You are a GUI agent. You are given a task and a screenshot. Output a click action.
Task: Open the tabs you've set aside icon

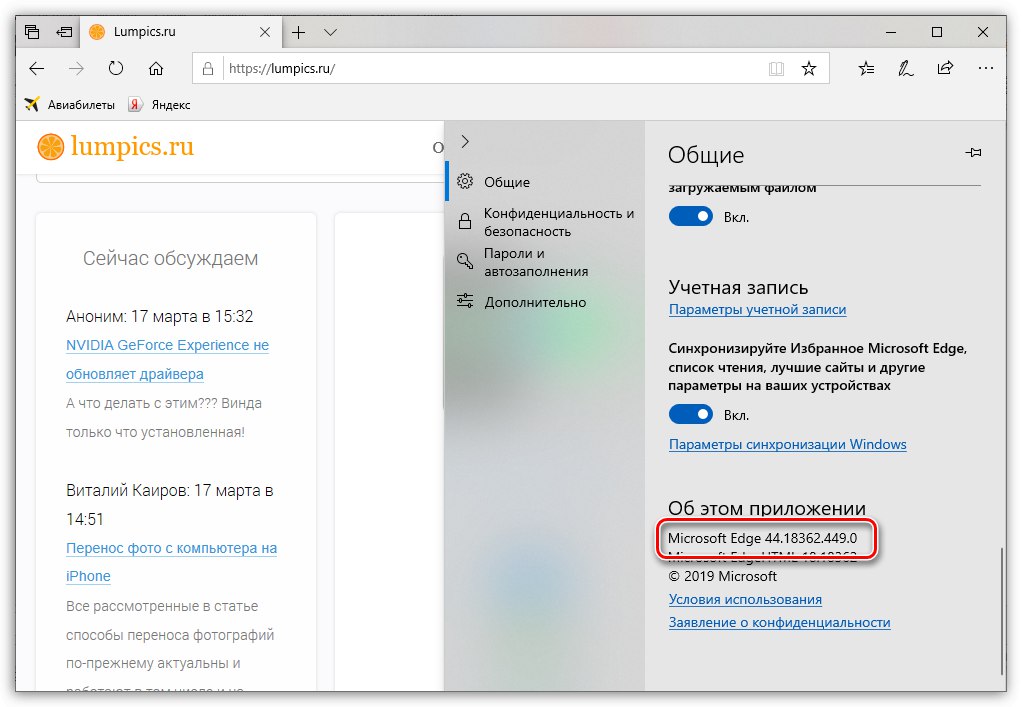(x=32, y=32)
